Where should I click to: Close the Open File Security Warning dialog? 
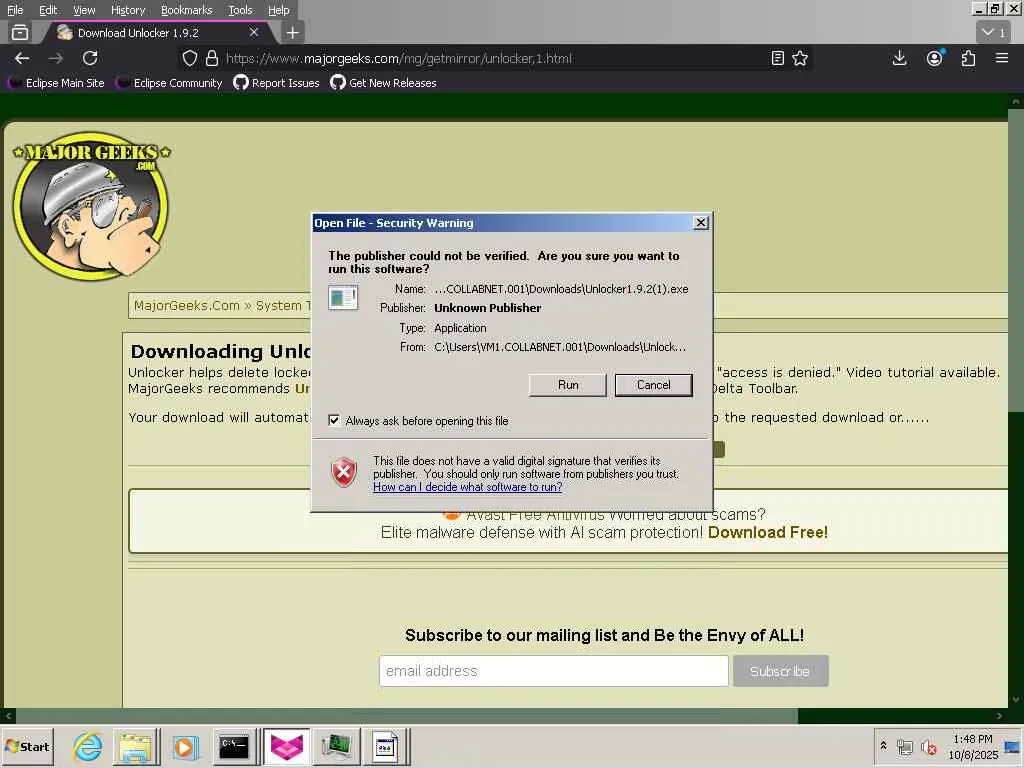point(701,223)
